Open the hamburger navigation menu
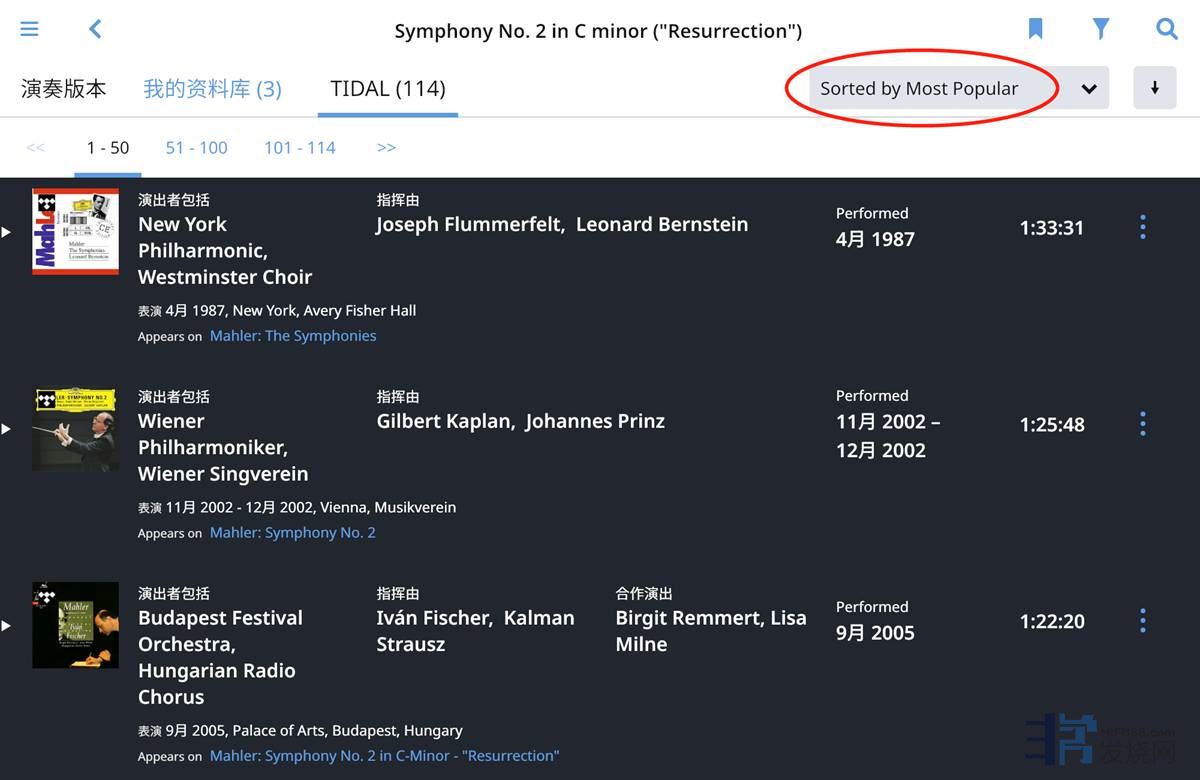Screen dimensions: 1200x780 click(x=30, y=29)
